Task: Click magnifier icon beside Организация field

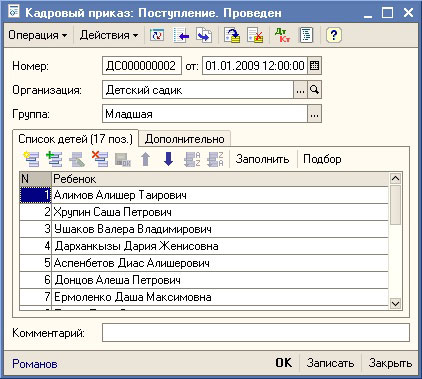Action: pos(314,90)
